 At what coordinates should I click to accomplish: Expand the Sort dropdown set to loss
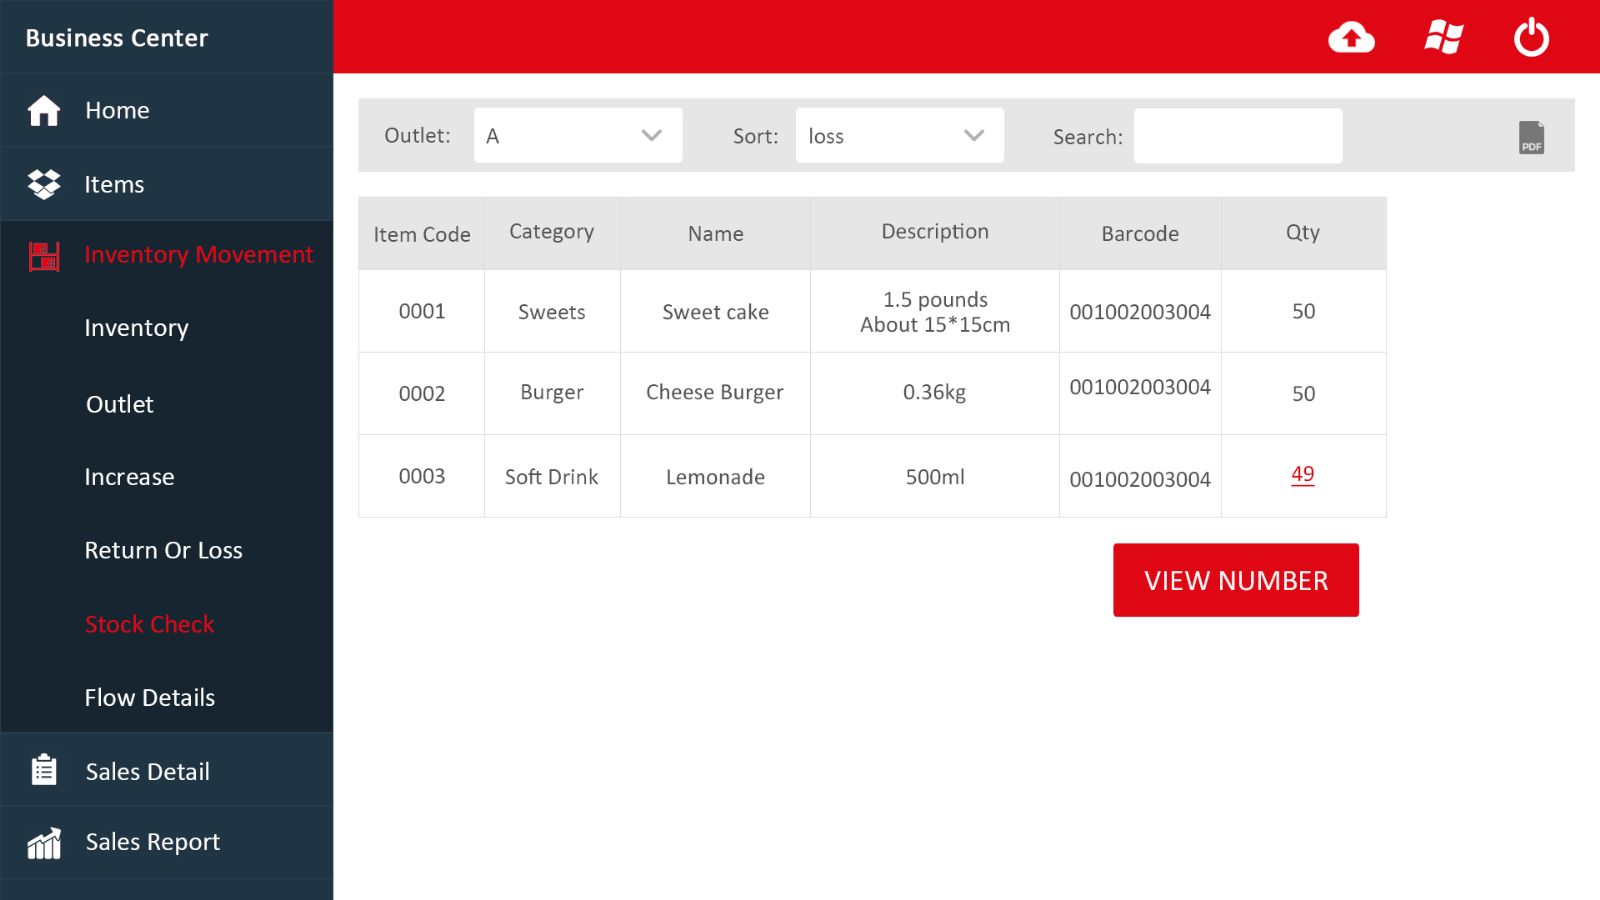[x=899, y=136]
